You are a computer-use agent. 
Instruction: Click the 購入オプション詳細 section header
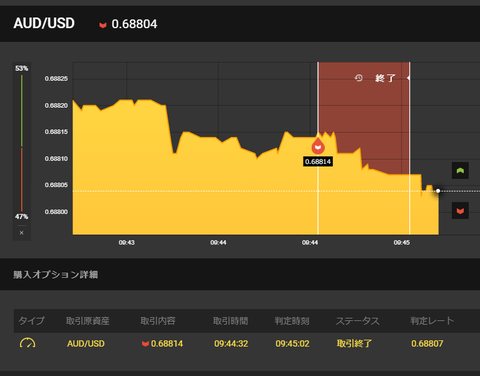55,275
